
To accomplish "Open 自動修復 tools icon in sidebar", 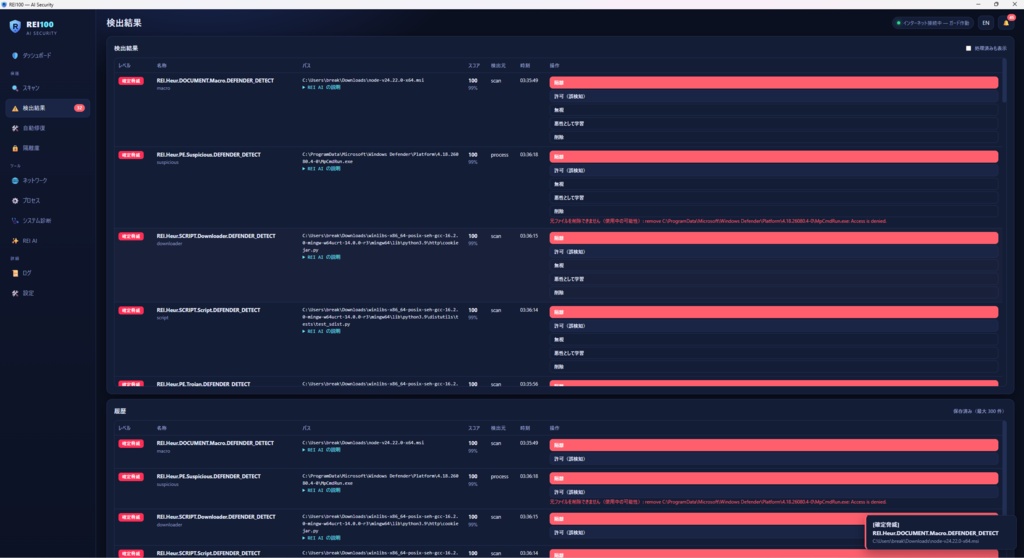I will 15,128.
